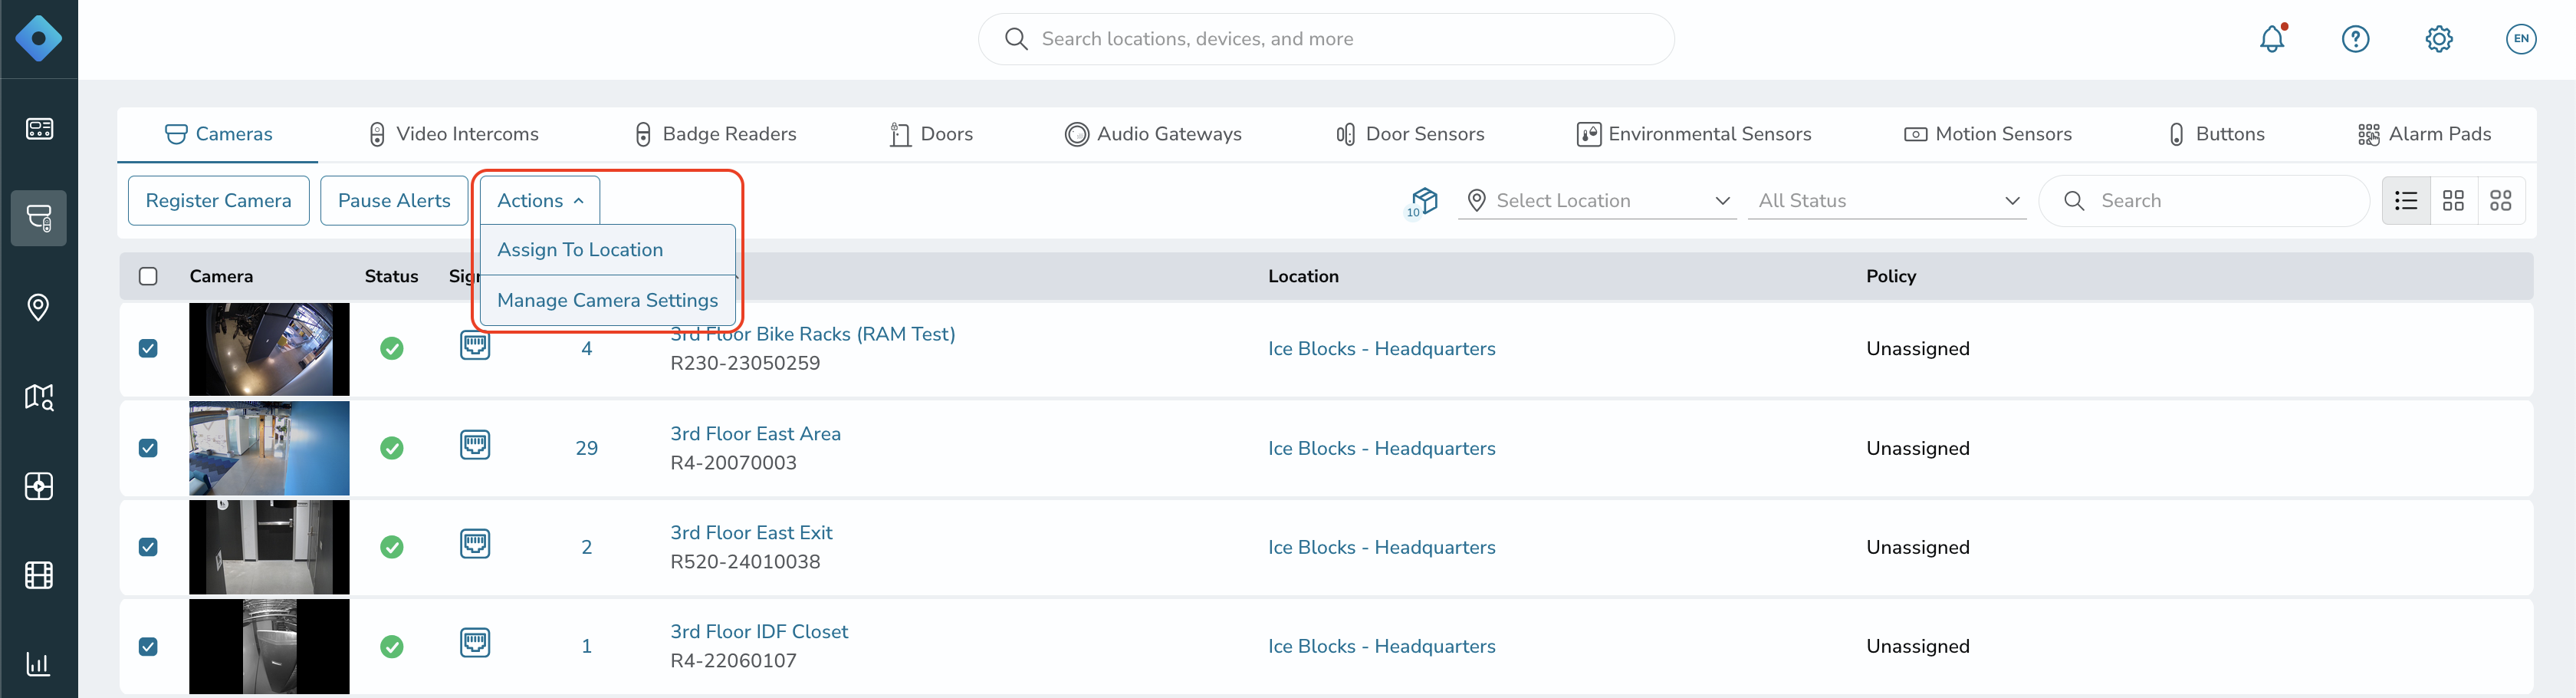The image size is (2576, 698).
Task: Switch to list view layout
Action: point(2406,201)
